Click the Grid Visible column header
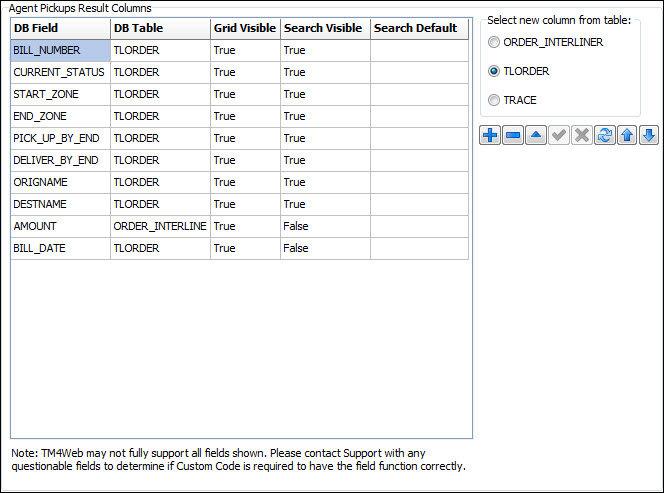This screenshot has width=664, height=493. (245, 28)
